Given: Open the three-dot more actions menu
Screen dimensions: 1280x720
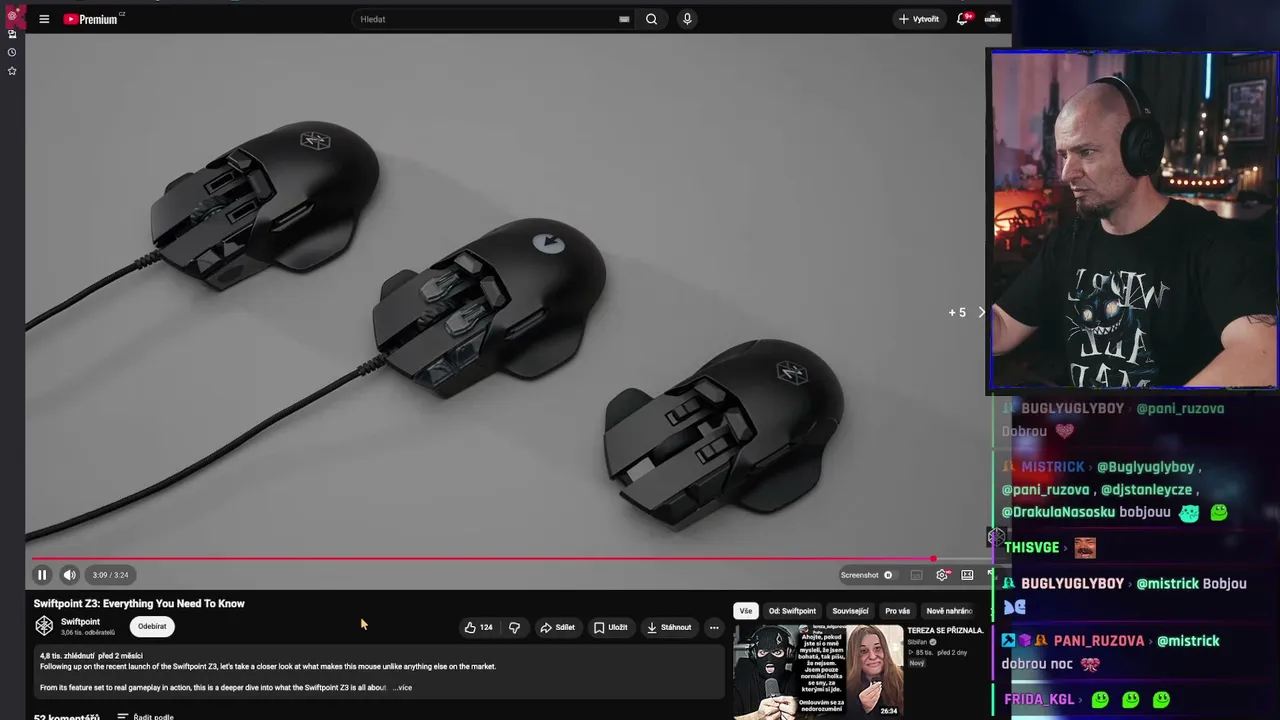Looking at the screenshot, I should point(714,628).
